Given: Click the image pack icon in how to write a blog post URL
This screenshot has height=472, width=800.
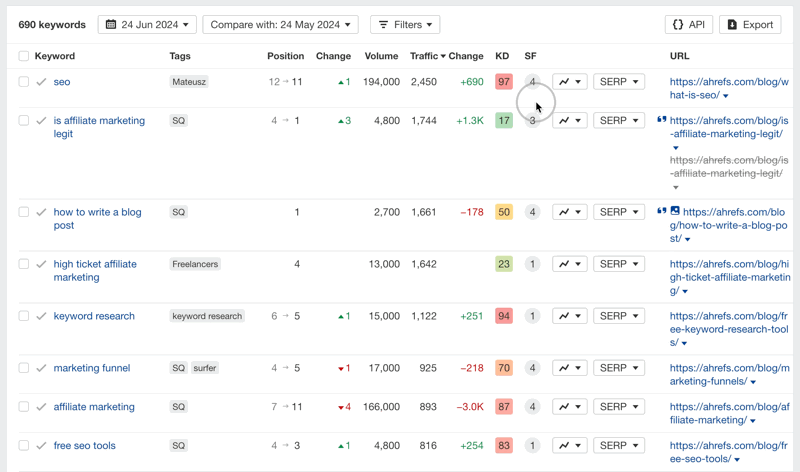Looking at the screenshot, I should 675,212.
